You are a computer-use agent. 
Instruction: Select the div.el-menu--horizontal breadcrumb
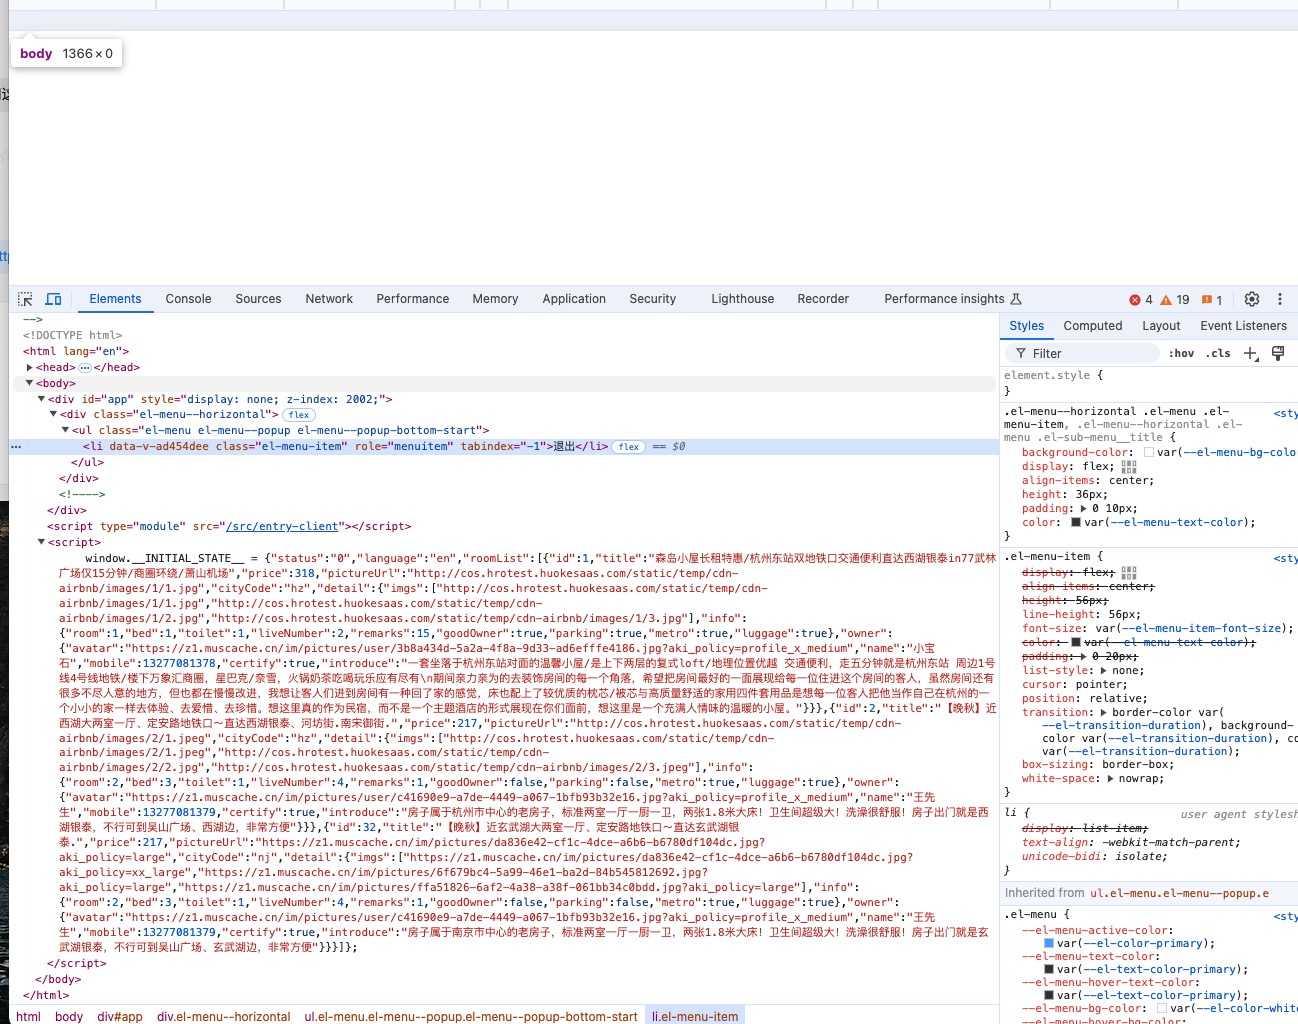(224, 1016)
